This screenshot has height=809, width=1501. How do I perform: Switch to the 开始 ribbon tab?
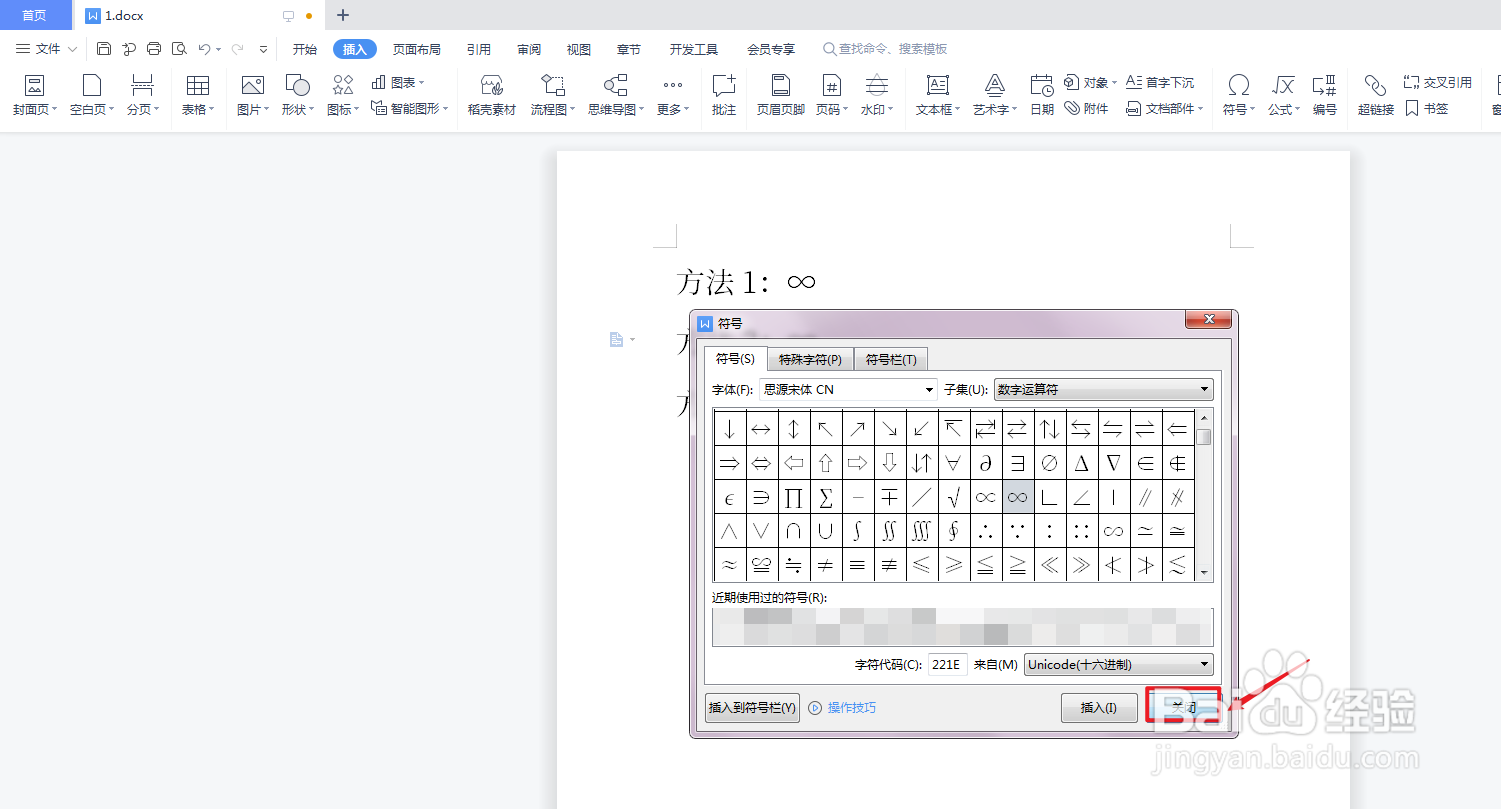point(304,49)
